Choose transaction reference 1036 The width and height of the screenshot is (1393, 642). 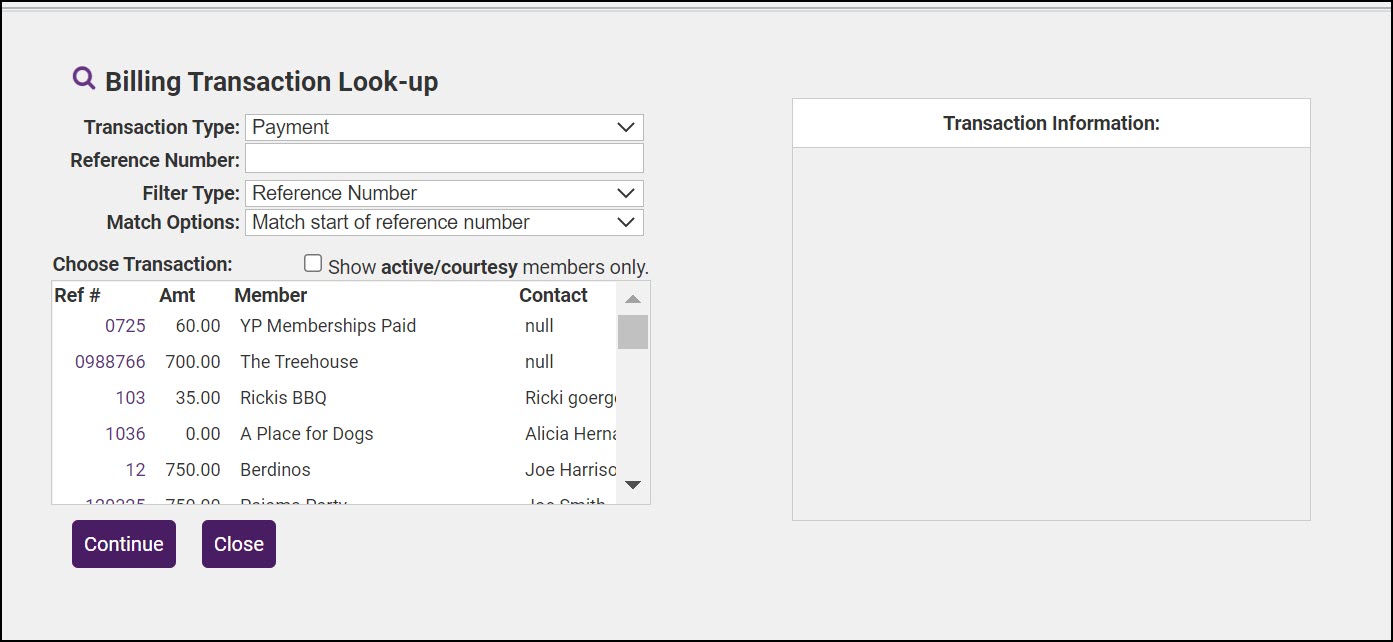[x=125, y=434]
